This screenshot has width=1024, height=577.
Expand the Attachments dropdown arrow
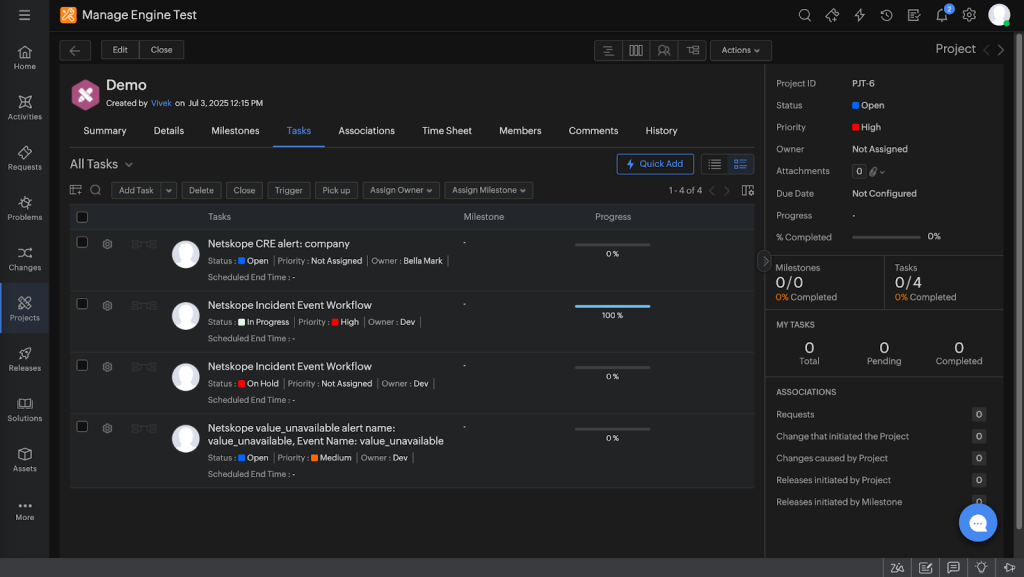882,172
